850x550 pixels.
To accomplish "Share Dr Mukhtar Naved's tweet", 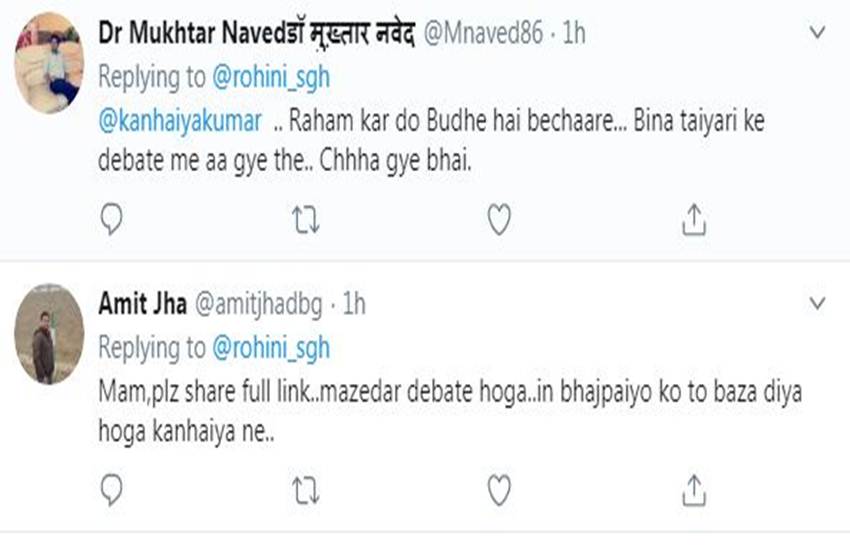I will tap(694, 220).
